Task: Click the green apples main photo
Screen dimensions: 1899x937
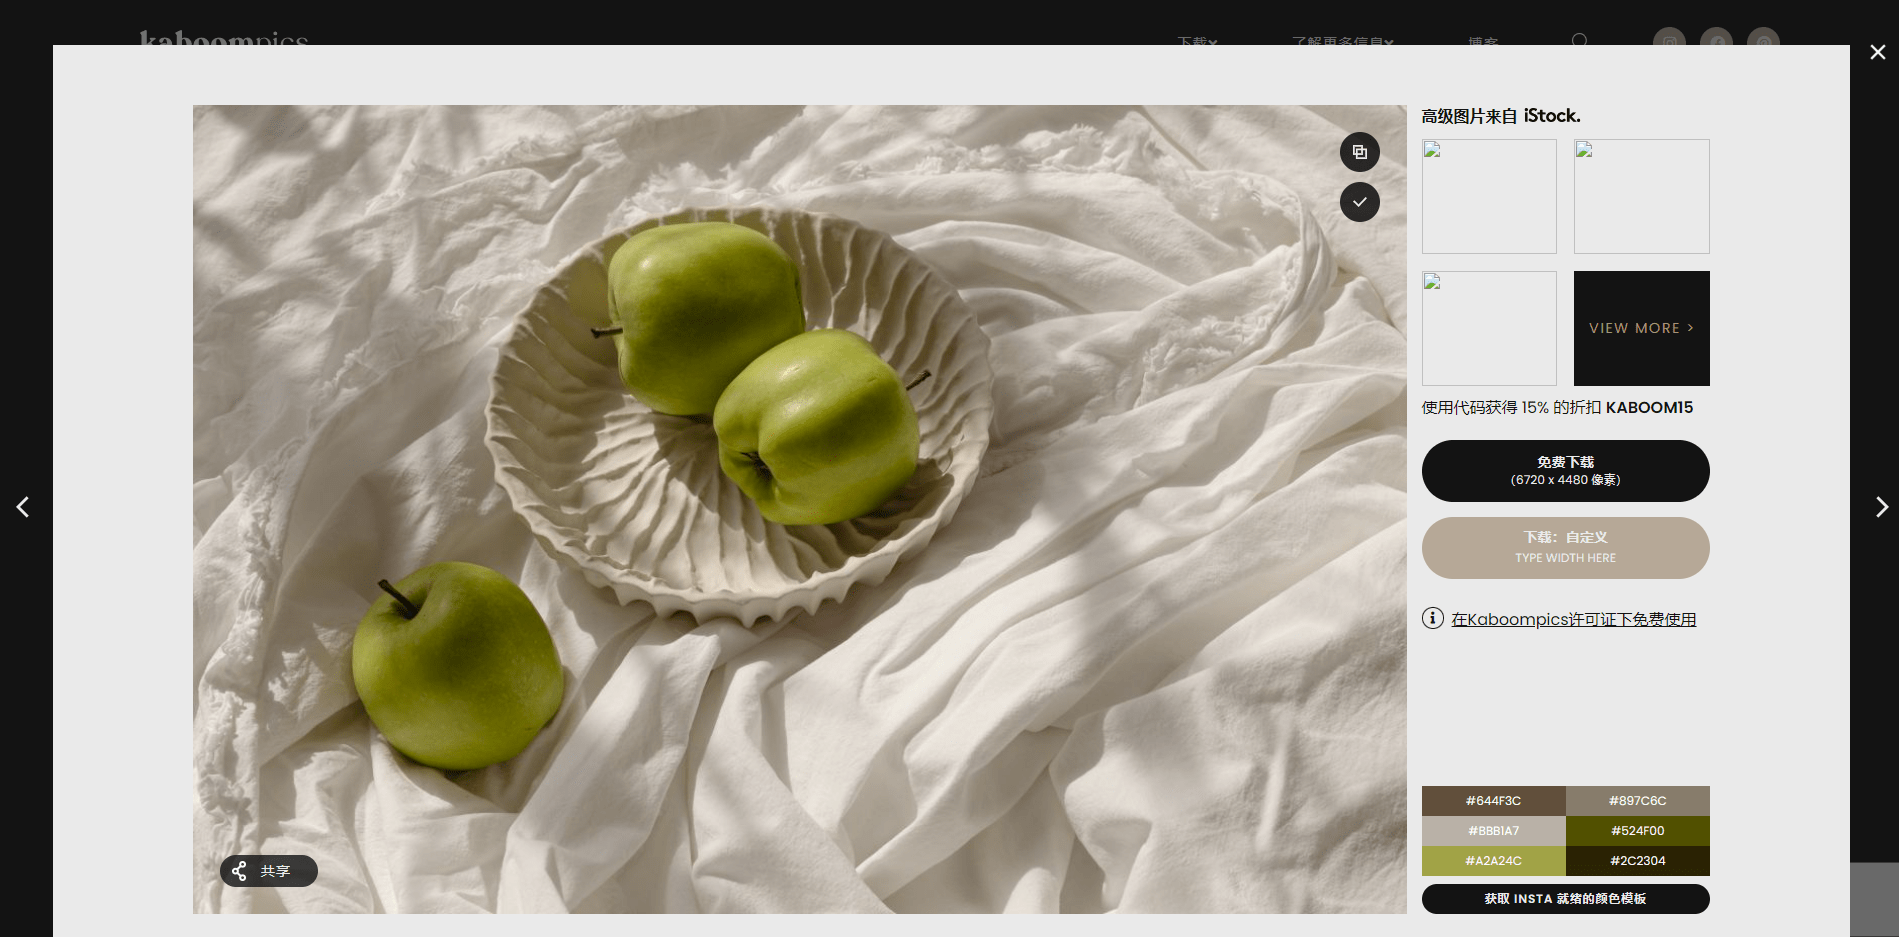Action: pyautogui.click(x=799, y=509)
